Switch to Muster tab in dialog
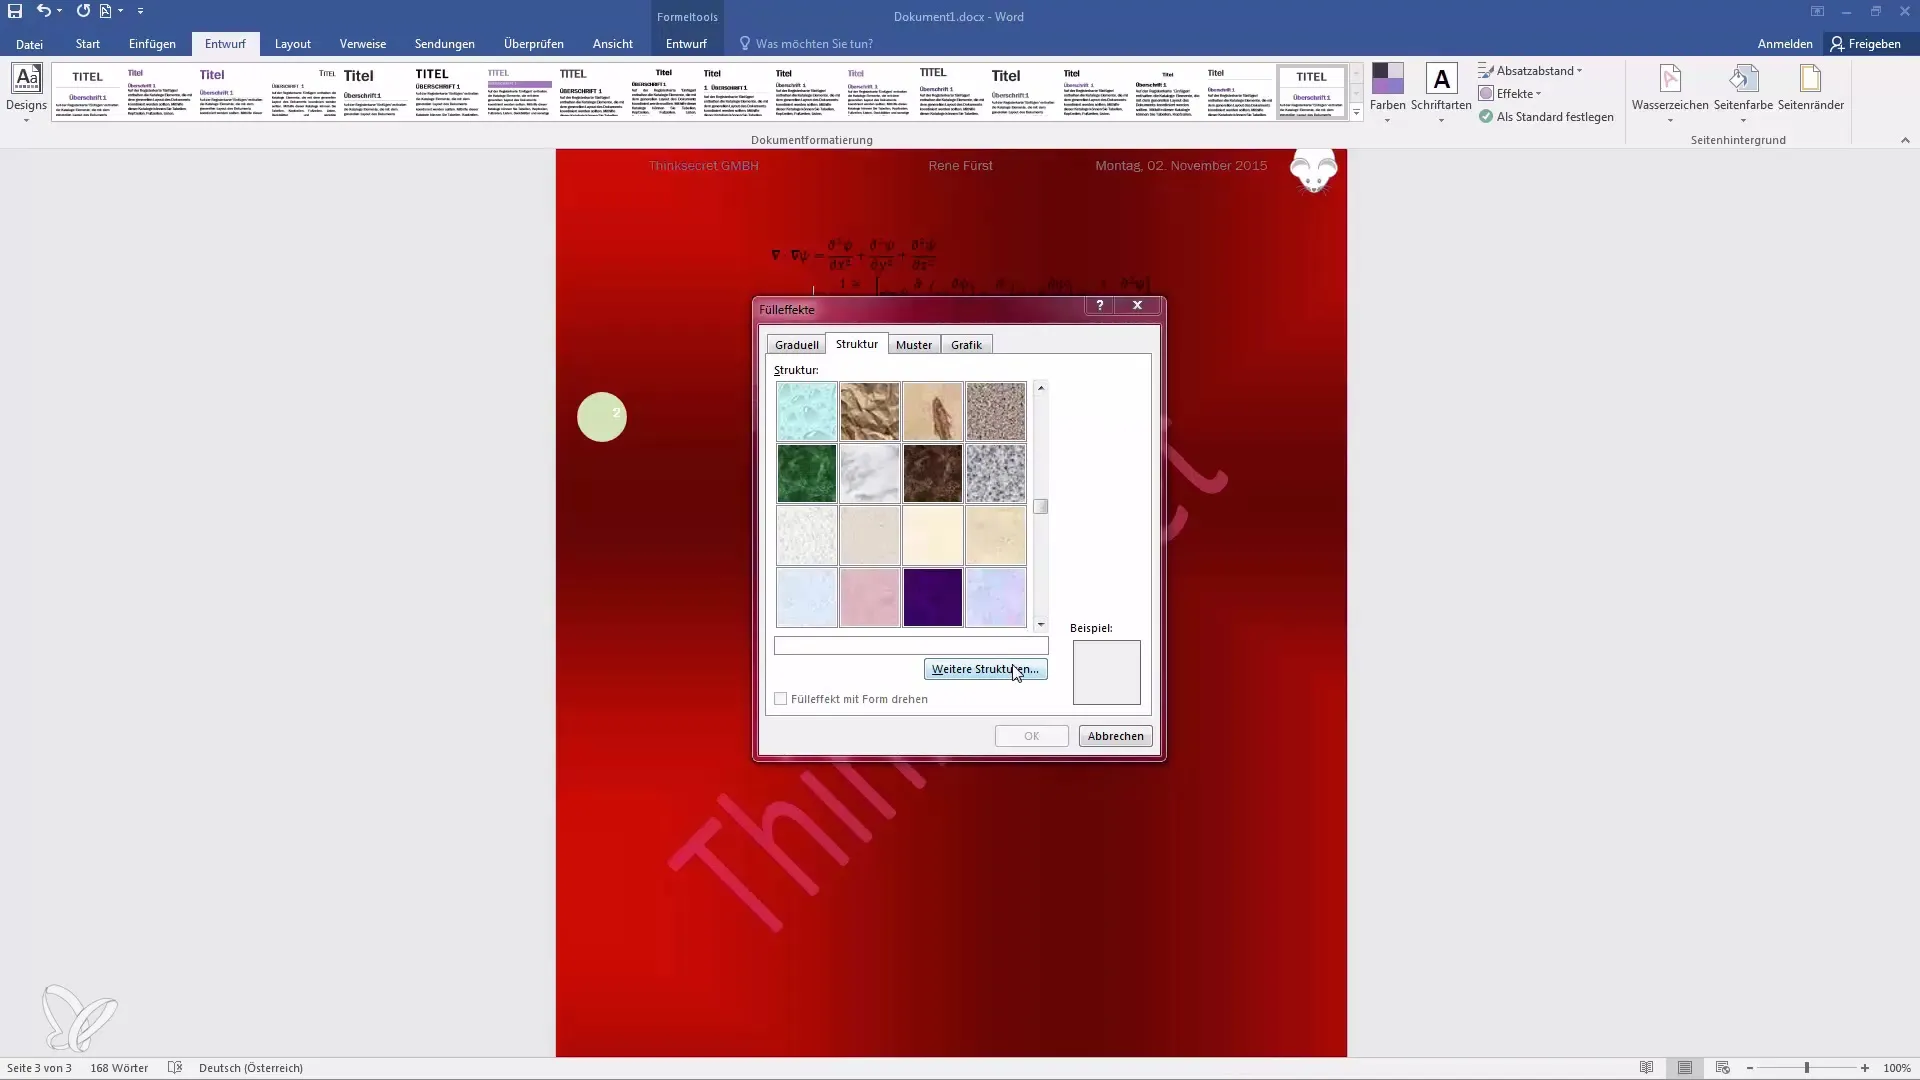 [914, 345]
